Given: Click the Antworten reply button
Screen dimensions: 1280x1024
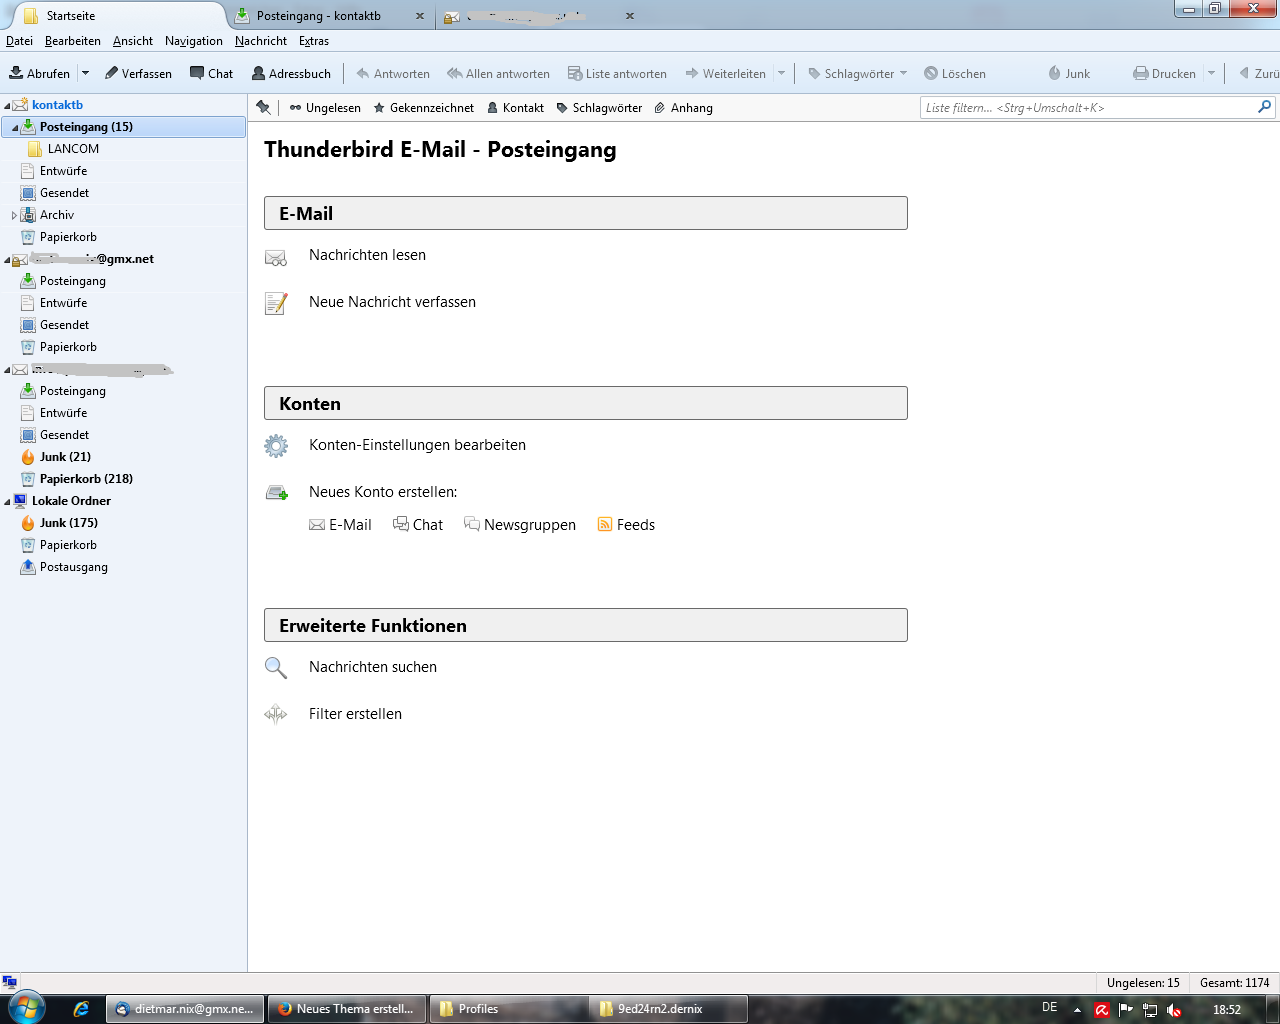Looking at the screenshot, I should 393,73.
